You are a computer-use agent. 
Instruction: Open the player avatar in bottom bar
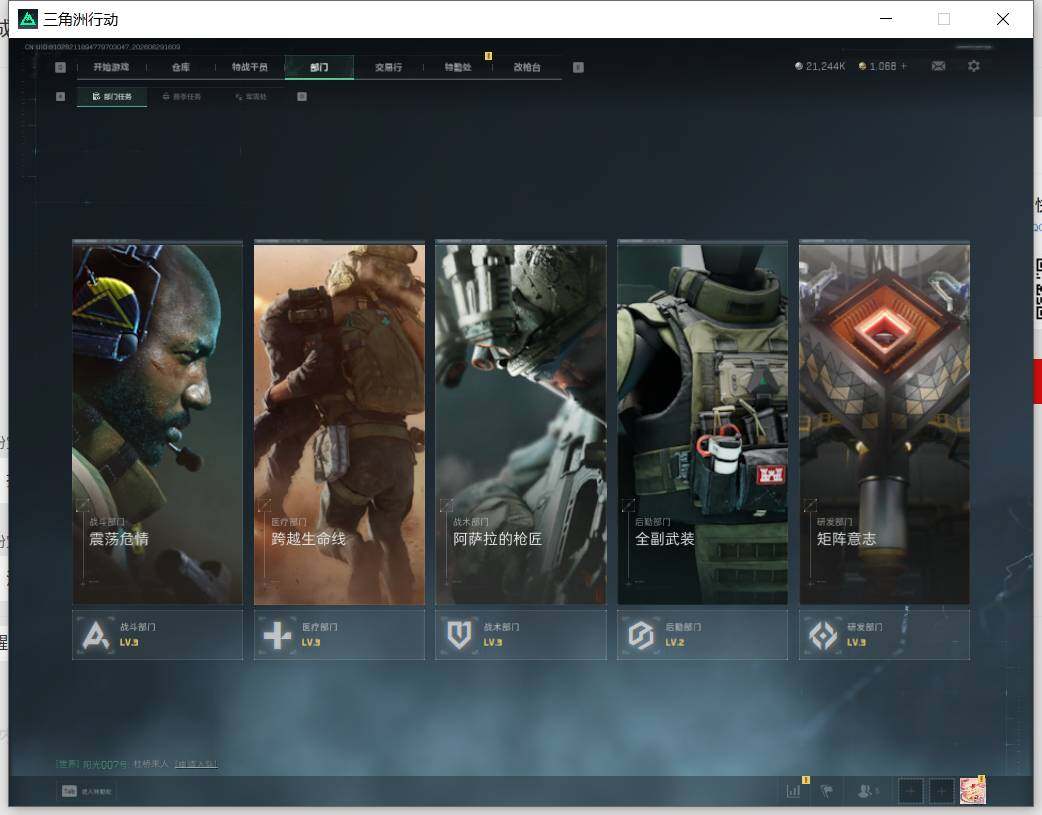click(x=973, y=791)
